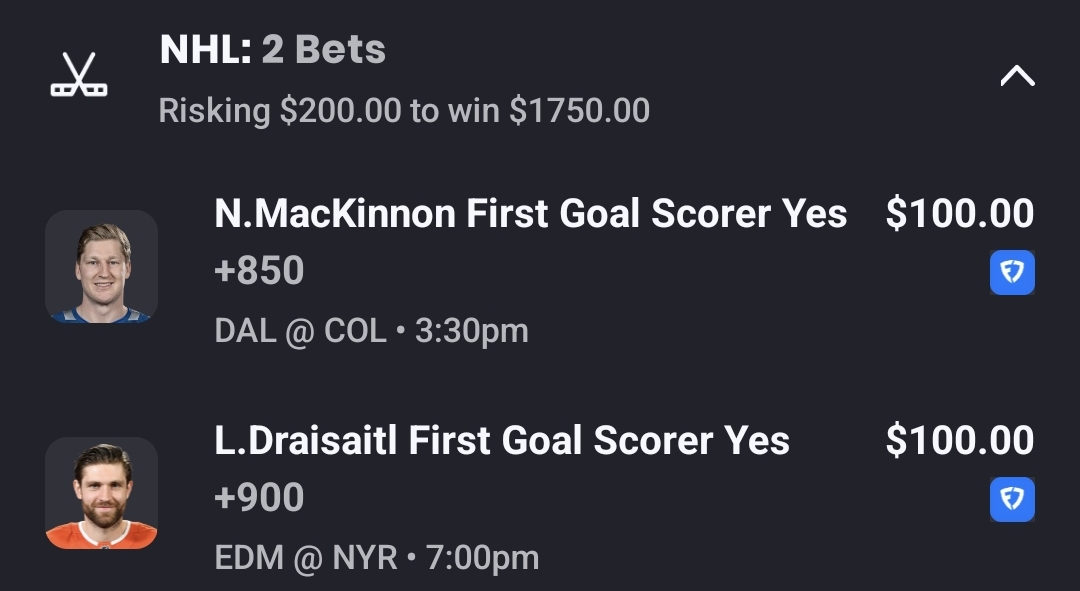This screenshot has width=1080, height=591.
Task: Collapse the NHL bets section chevron
Action: tap(1017, 76)
